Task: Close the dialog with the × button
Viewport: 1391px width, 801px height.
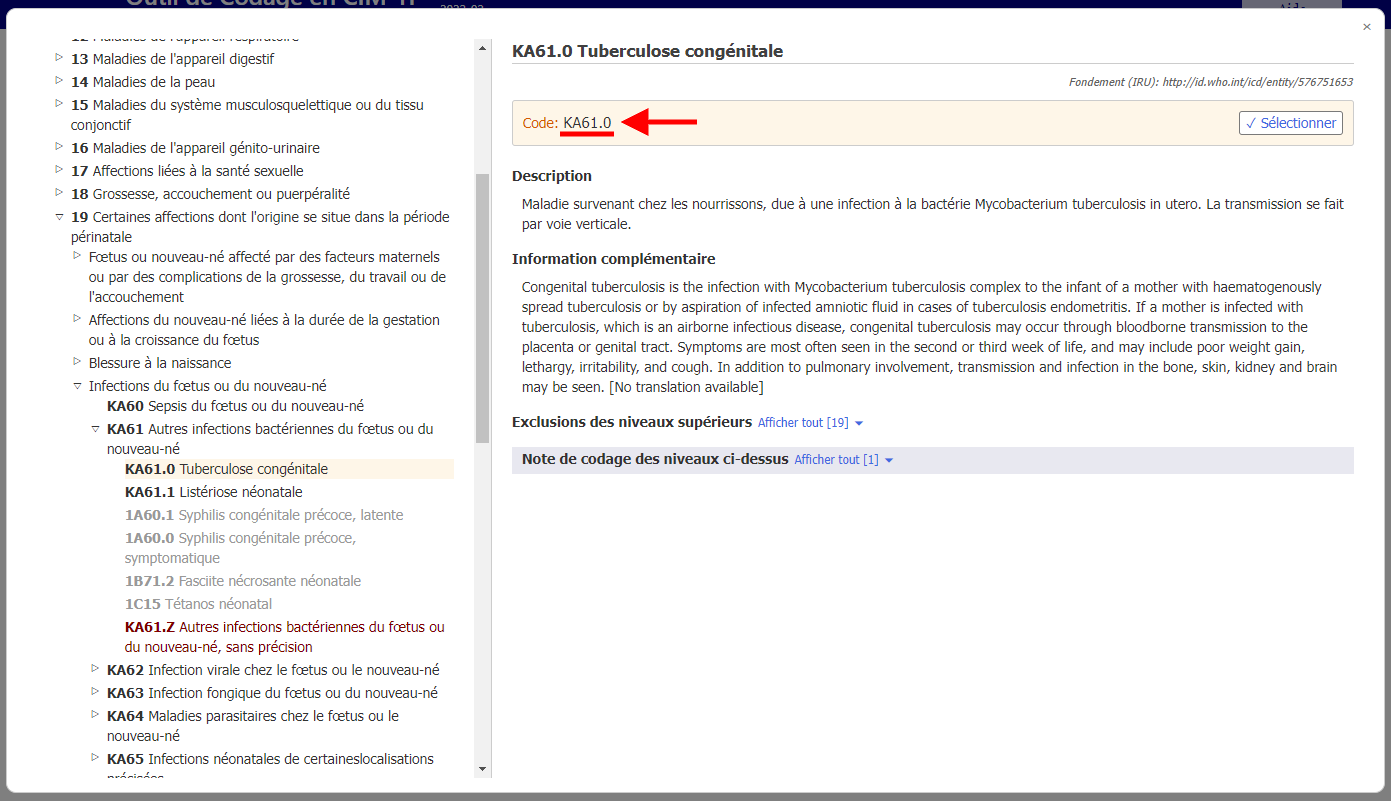Action: tap(1367, 27)
